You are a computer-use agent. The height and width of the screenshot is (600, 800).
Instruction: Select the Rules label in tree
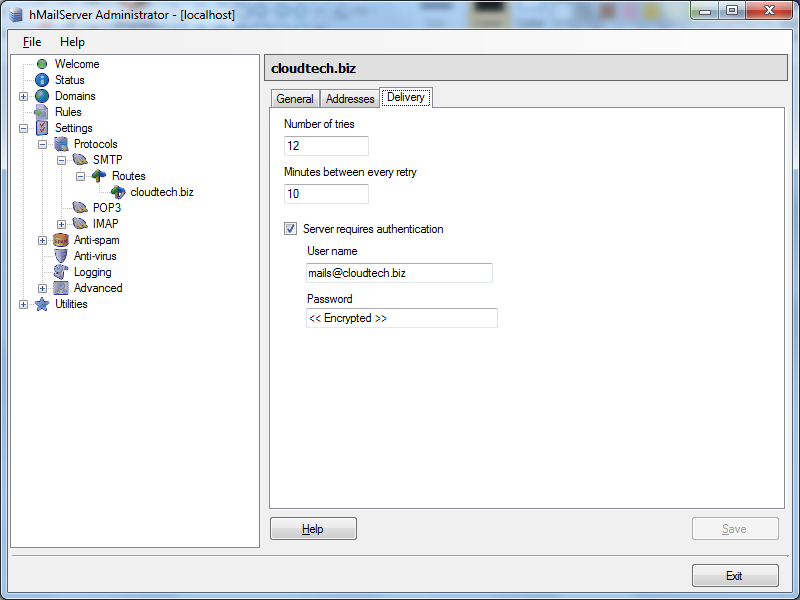68,112
